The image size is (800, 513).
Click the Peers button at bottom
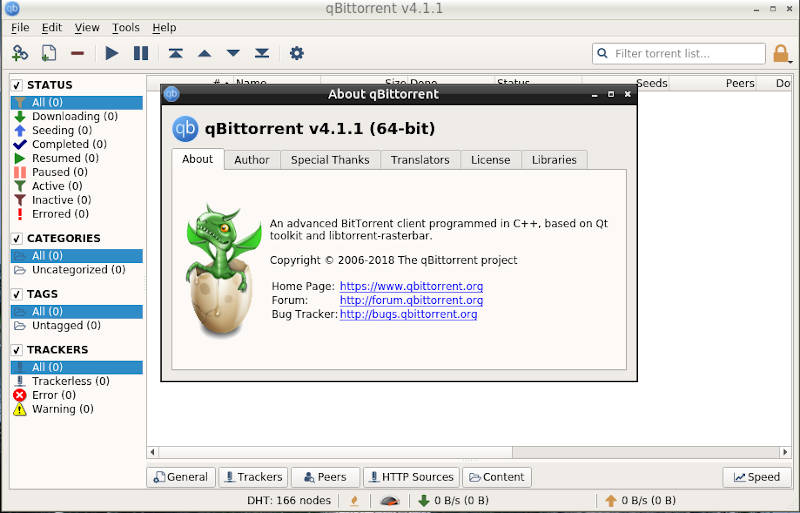click(x=326, y=477)
